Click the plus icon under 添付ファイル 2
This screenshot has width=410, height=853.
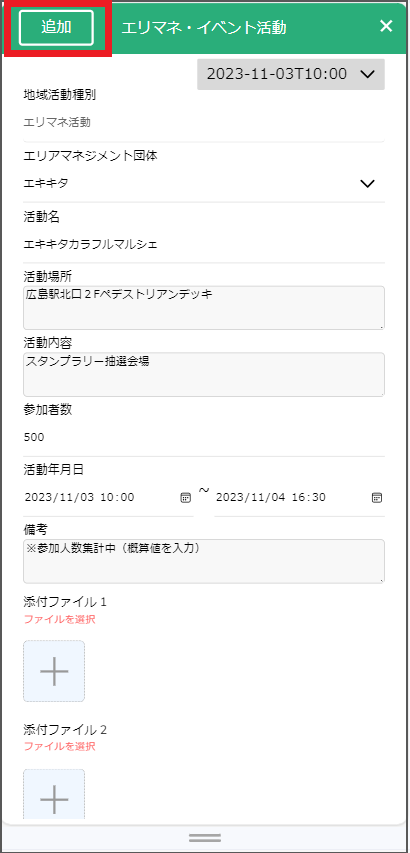54,794
